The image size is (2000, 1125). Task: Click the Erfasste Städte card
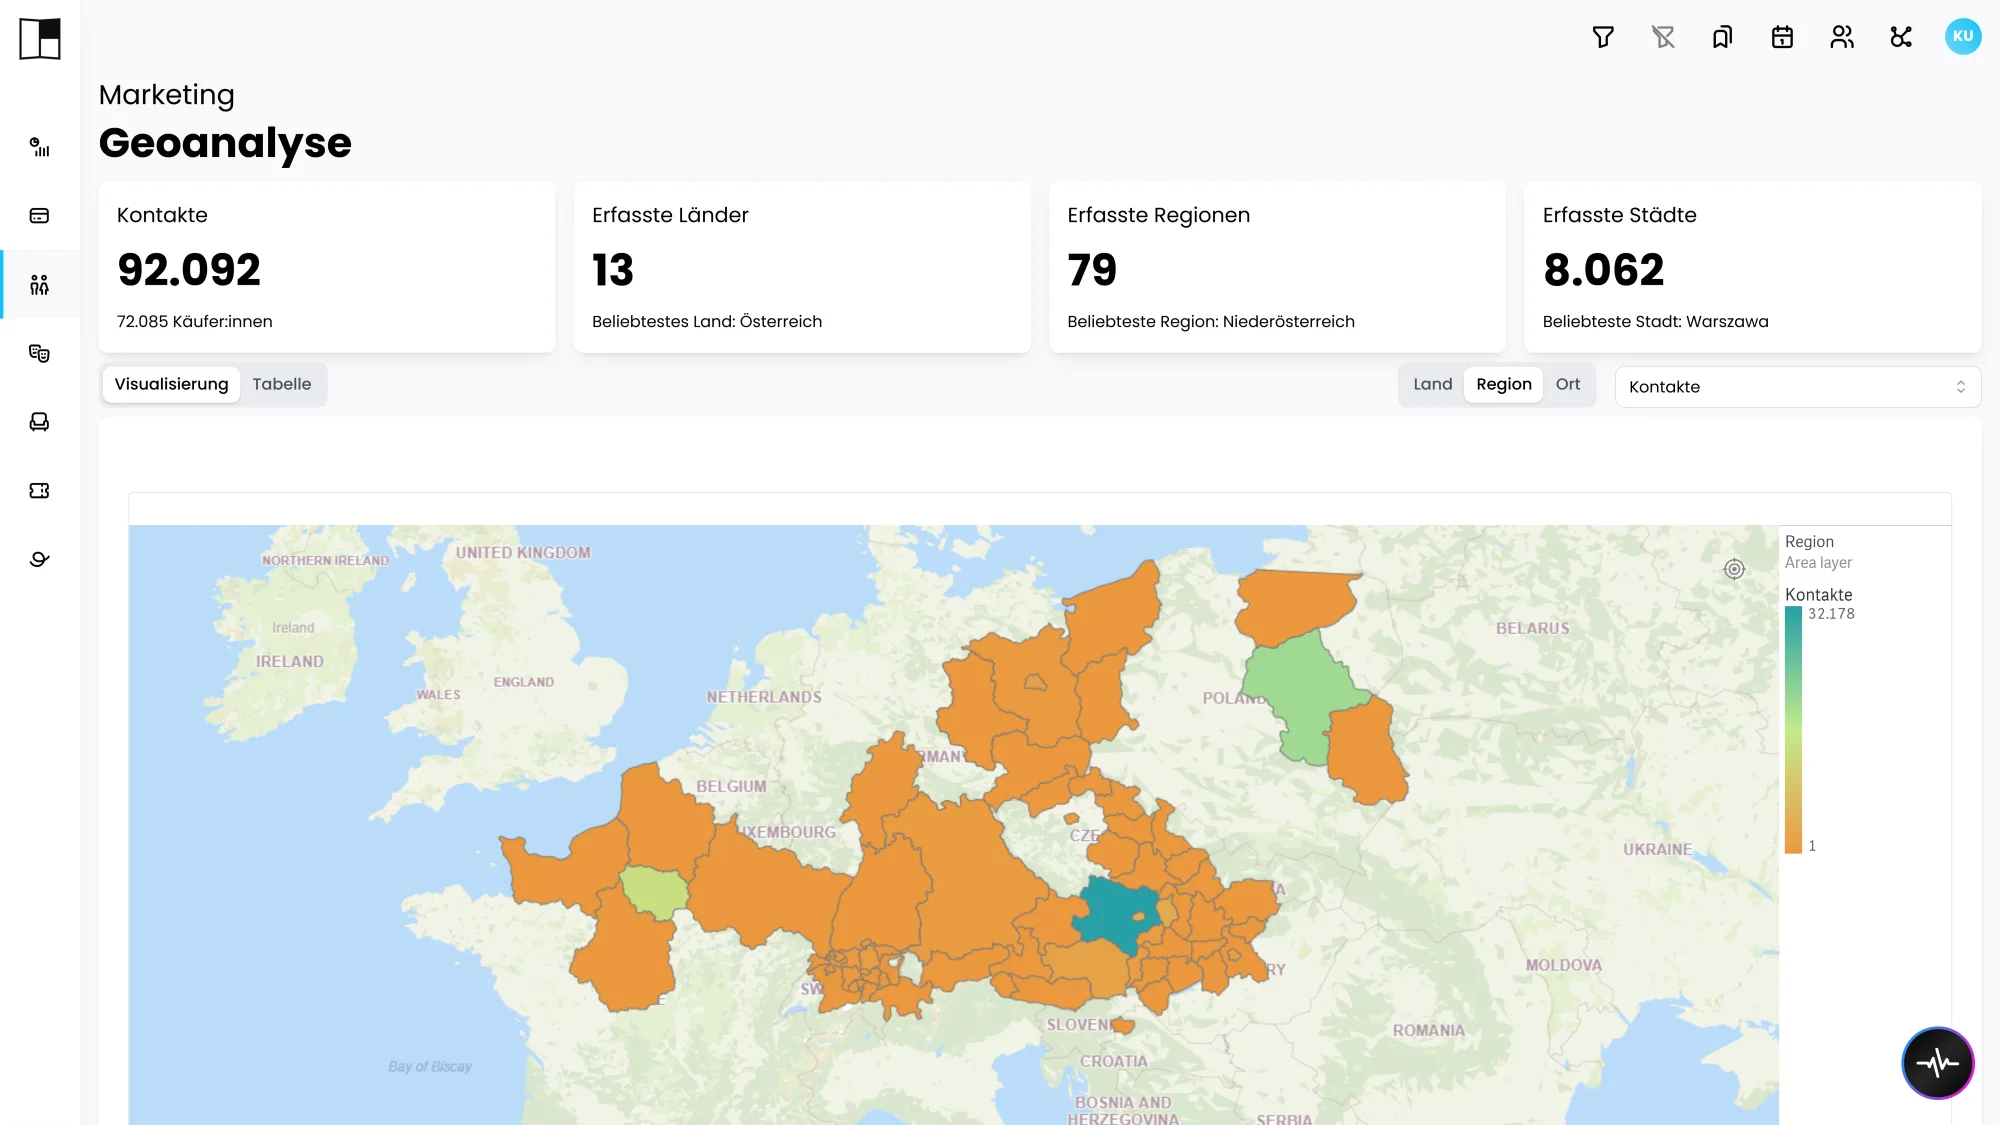pos(1752,267)
